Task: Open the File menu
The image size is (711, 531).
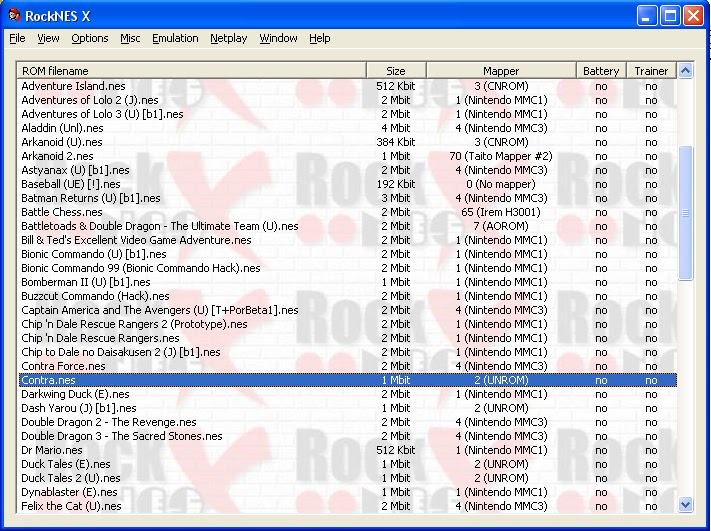Action: click(x=17, y=39)
